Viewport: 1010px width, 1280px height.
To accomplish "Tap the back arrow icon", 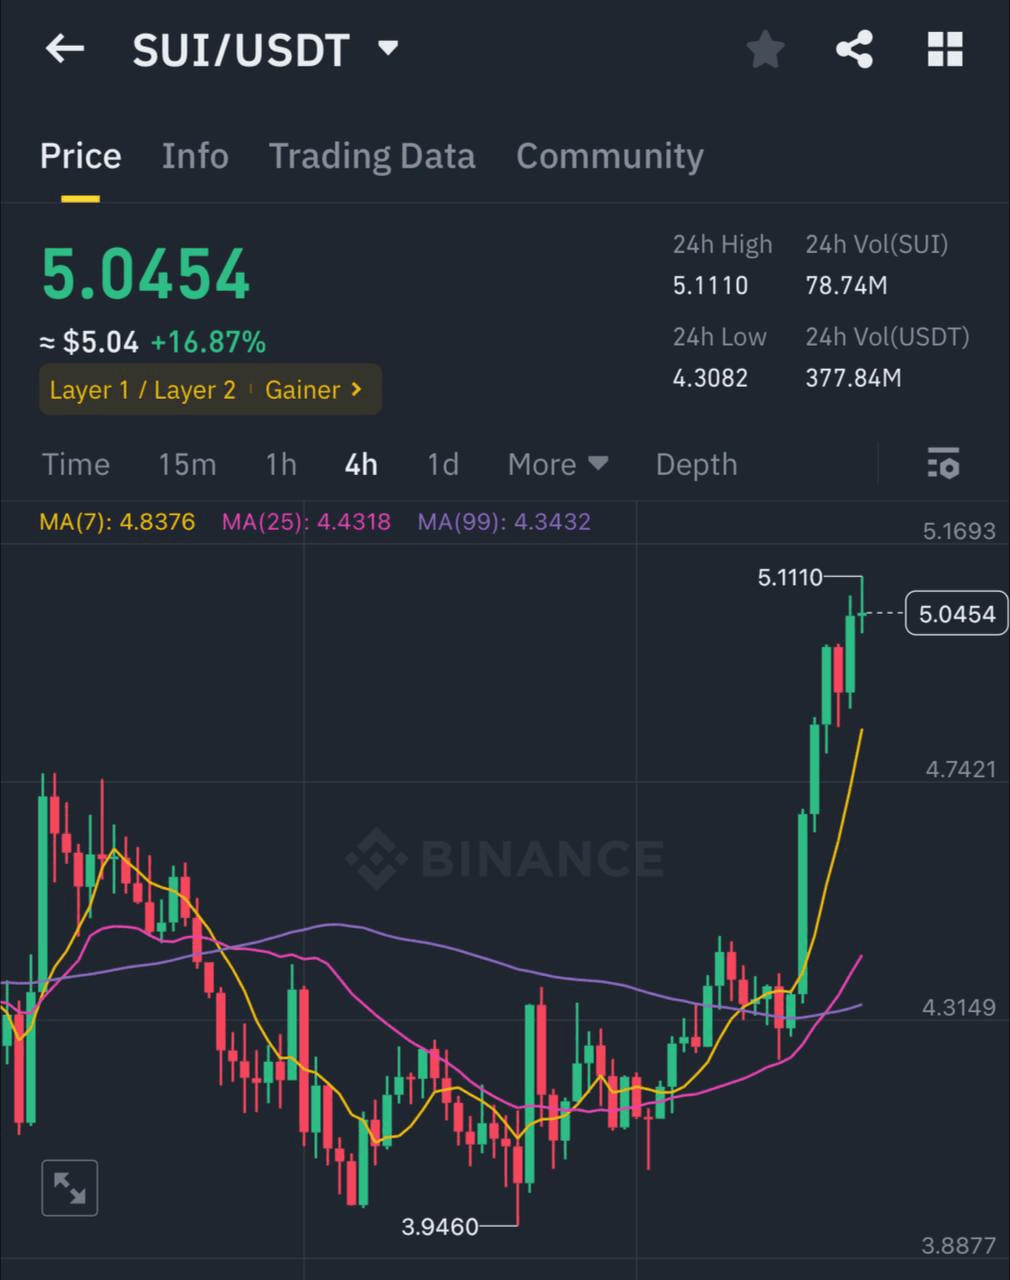I will click(65, 49).
